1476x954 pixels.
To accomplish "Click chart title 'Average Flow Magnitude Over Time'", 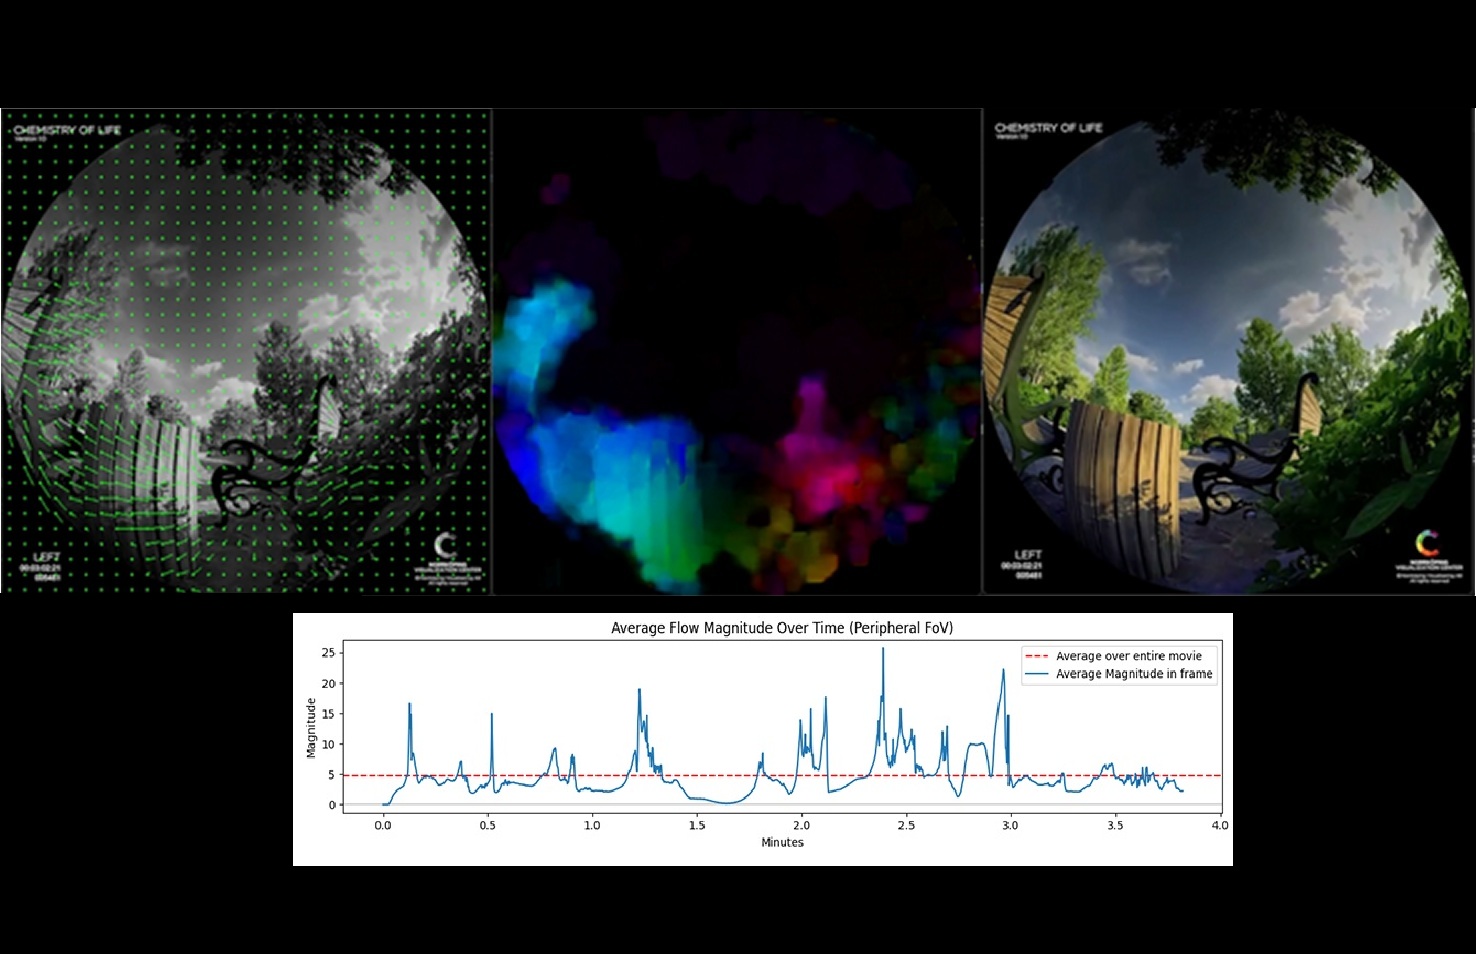I will tap(782, 628).
